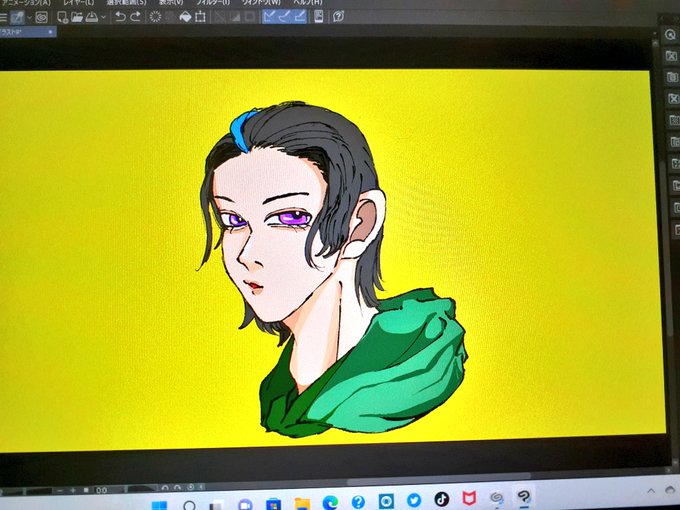Image resolution: width=680 pixels, height=510 pixels.
Task: Create a new canvas with New icon
Action: pos(62,18)
